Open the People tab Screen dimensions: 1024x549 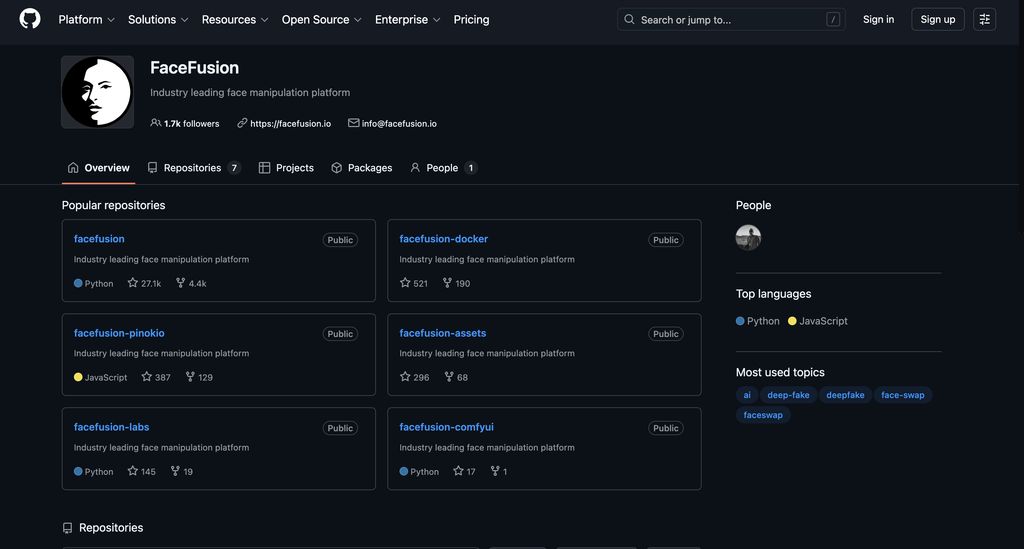click(x=443, y=168)
